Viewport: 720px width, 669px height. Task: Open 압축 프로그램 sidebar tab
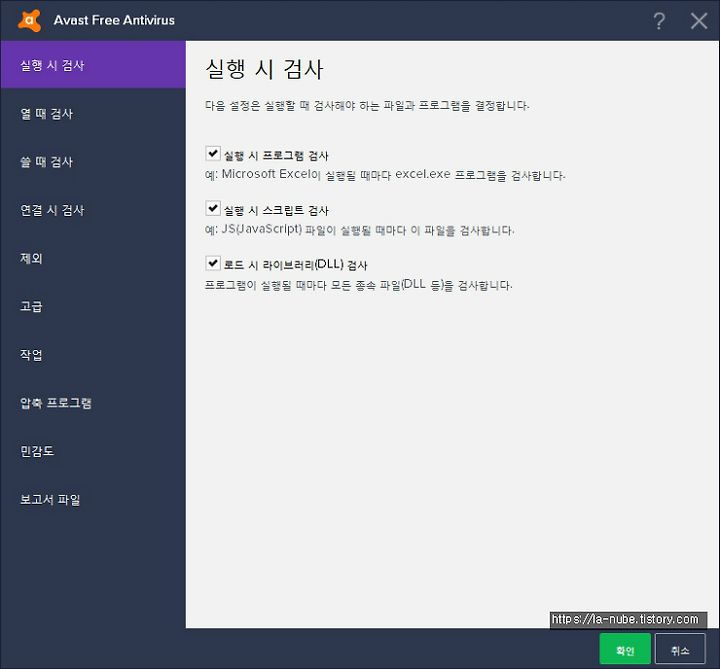(x=93, y=403)
